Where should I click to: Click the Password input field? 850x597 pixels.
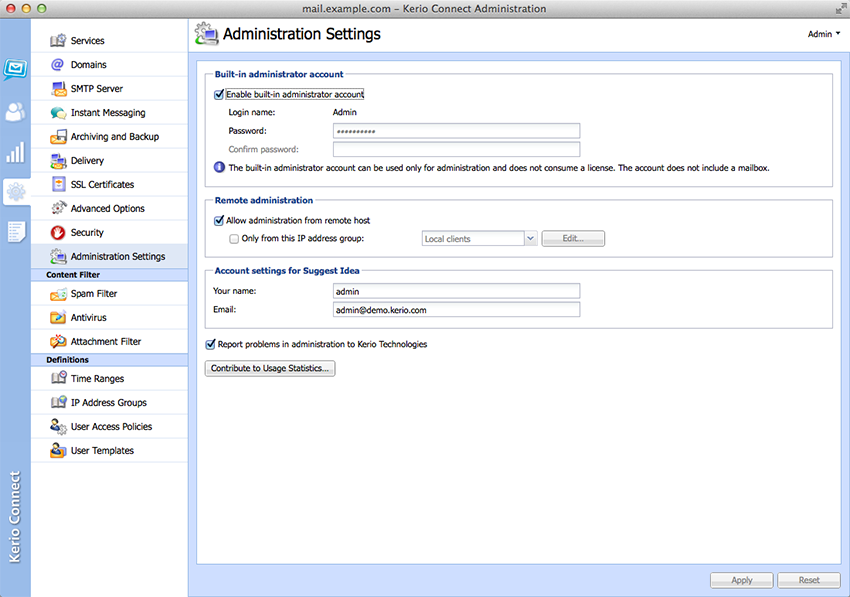click(456, 131)
